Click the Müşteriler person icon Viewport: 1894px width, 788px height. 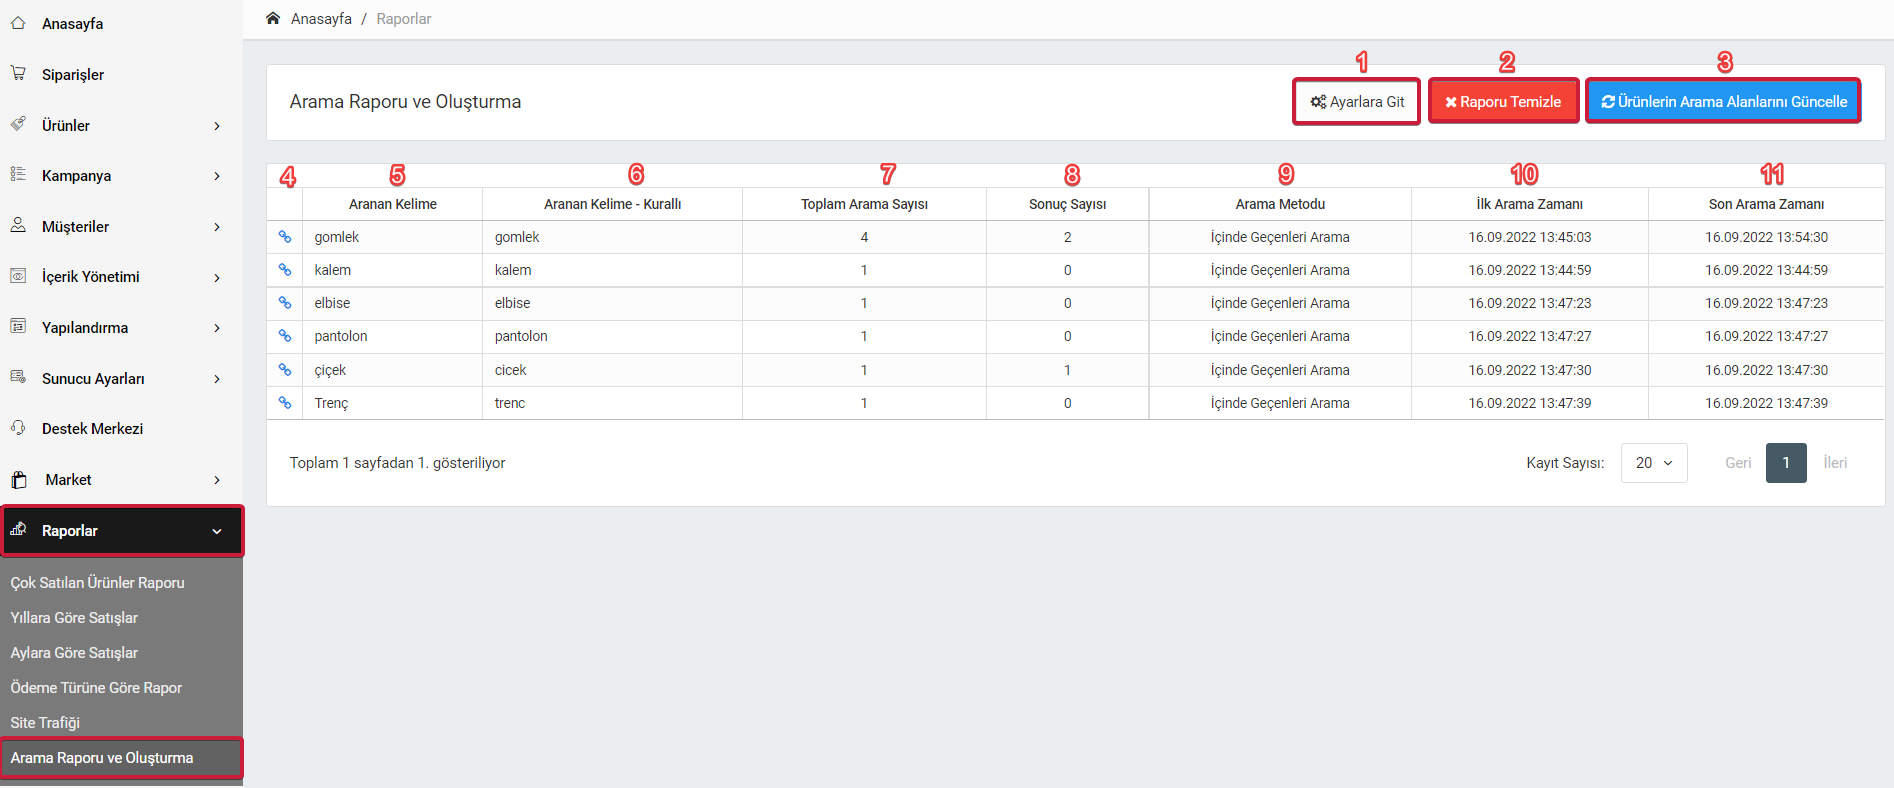[x=18, y=225]
